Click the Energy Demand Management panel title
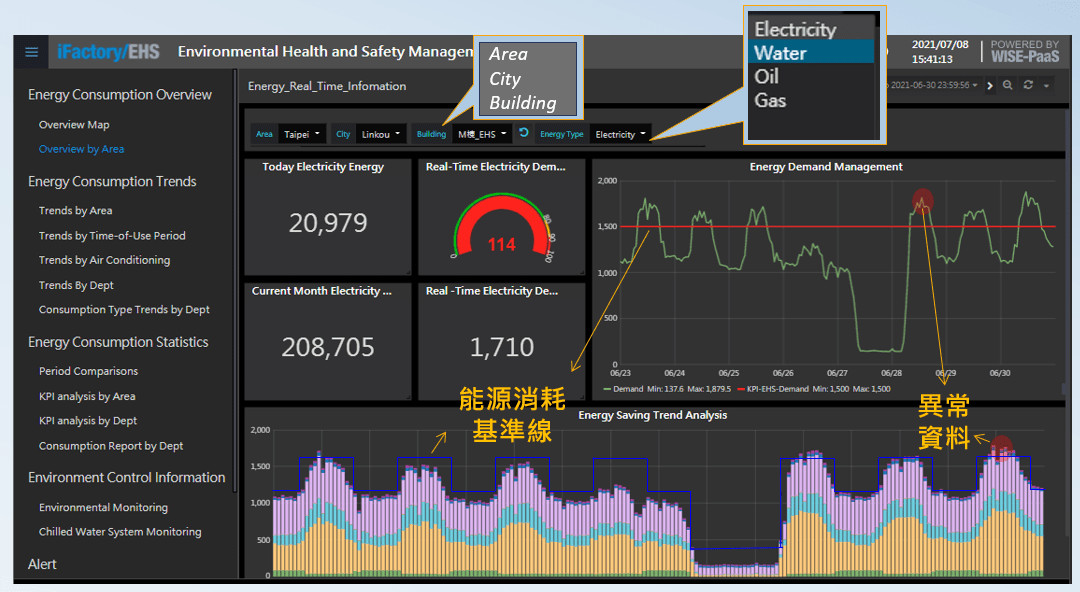The height and width of the screenshot is (592, 1080). (x=826, y=167)
